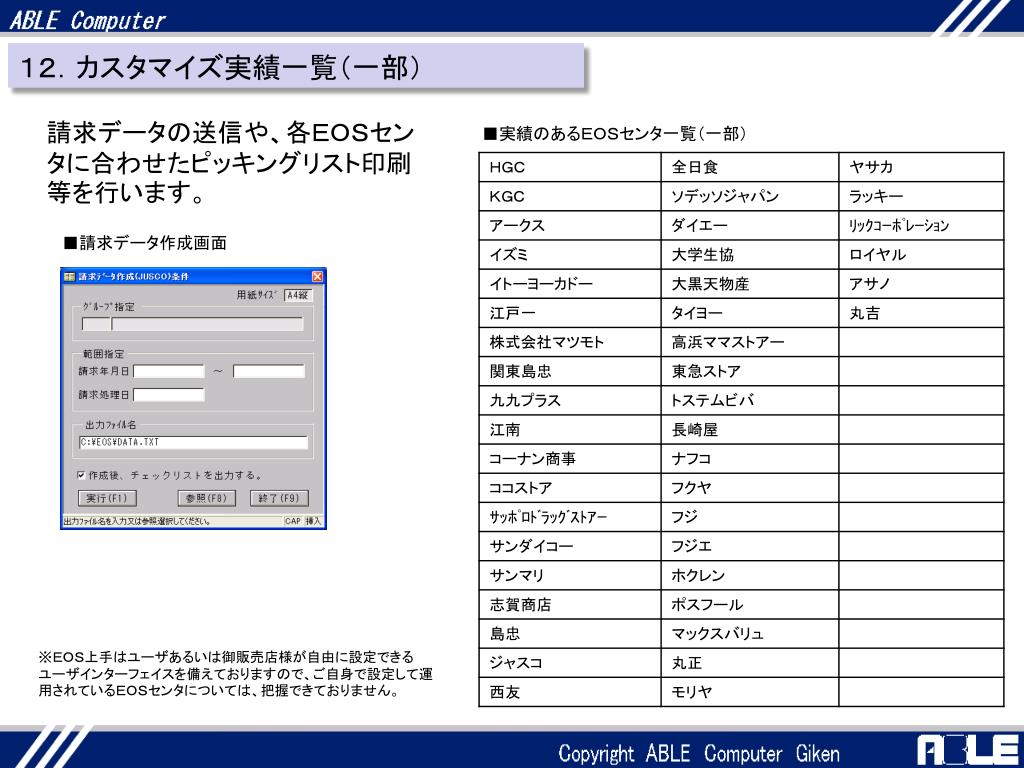Select the ロイヤル table cell

pos(921,255)
